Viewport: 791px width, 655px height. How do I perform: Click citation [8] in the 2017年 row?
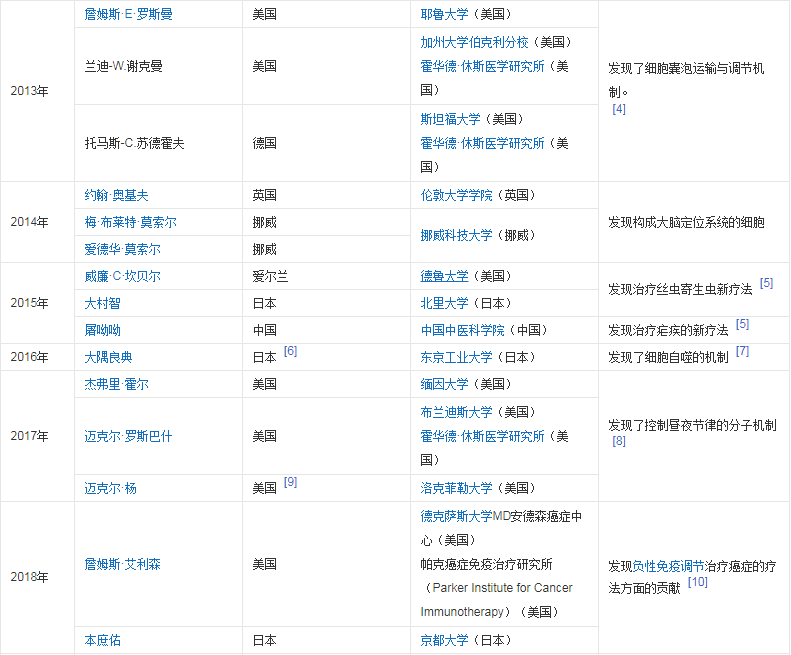tap(619, 441)
